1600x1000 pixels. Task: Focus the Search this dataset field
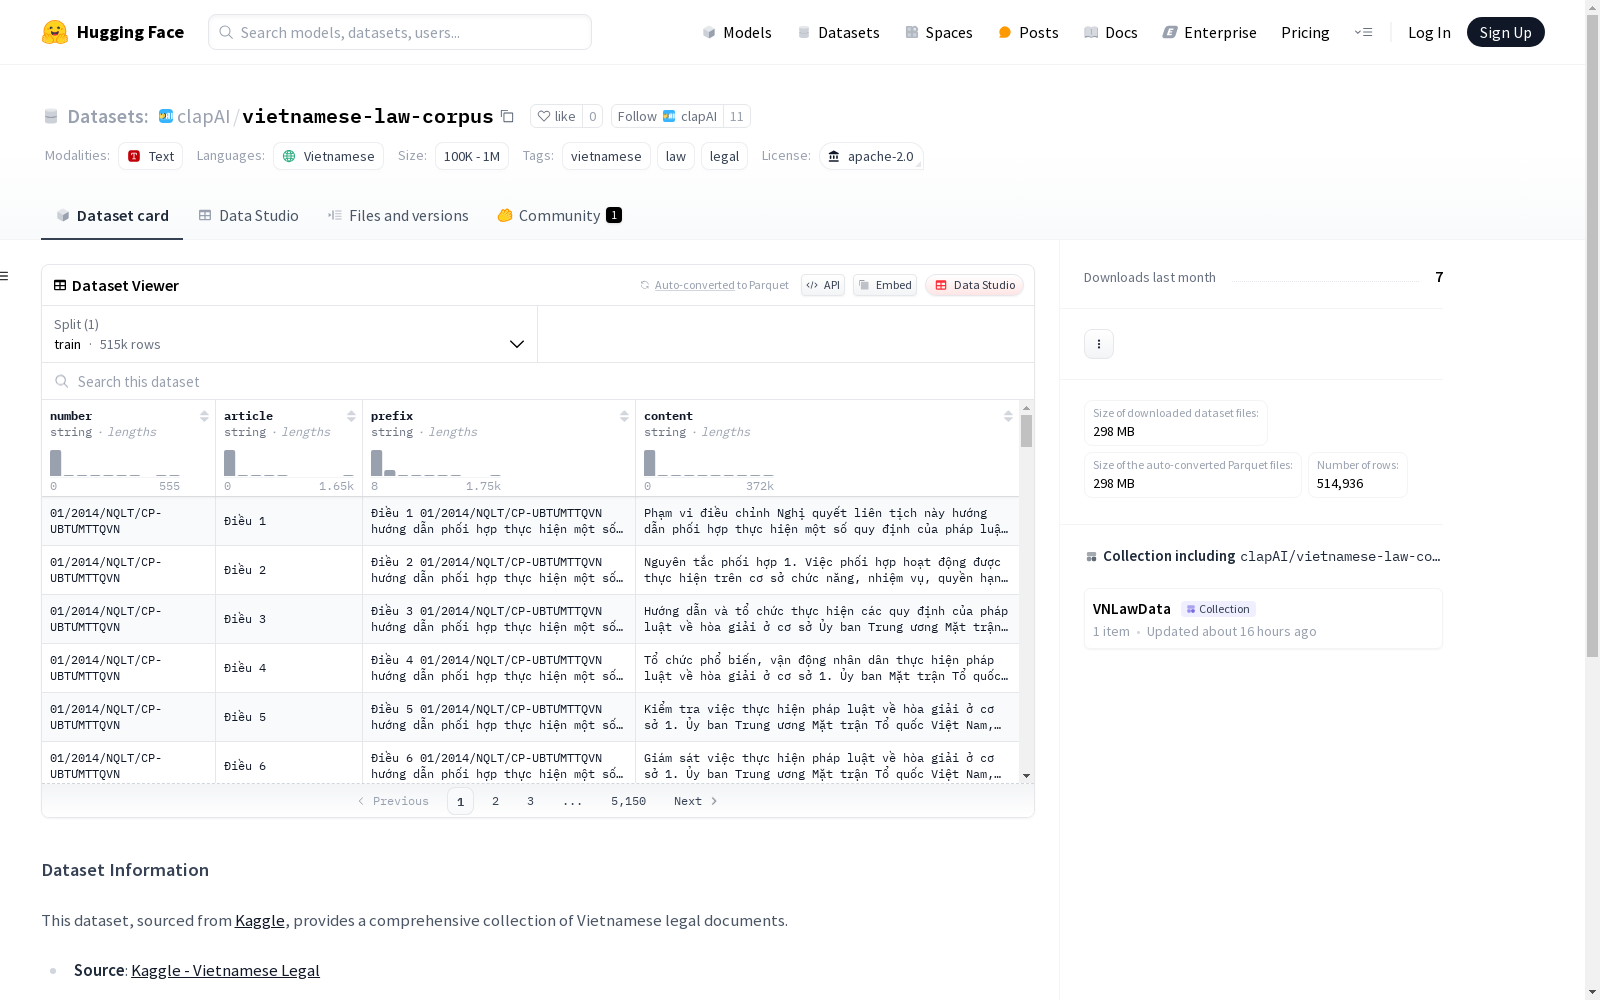click(538, 381)
